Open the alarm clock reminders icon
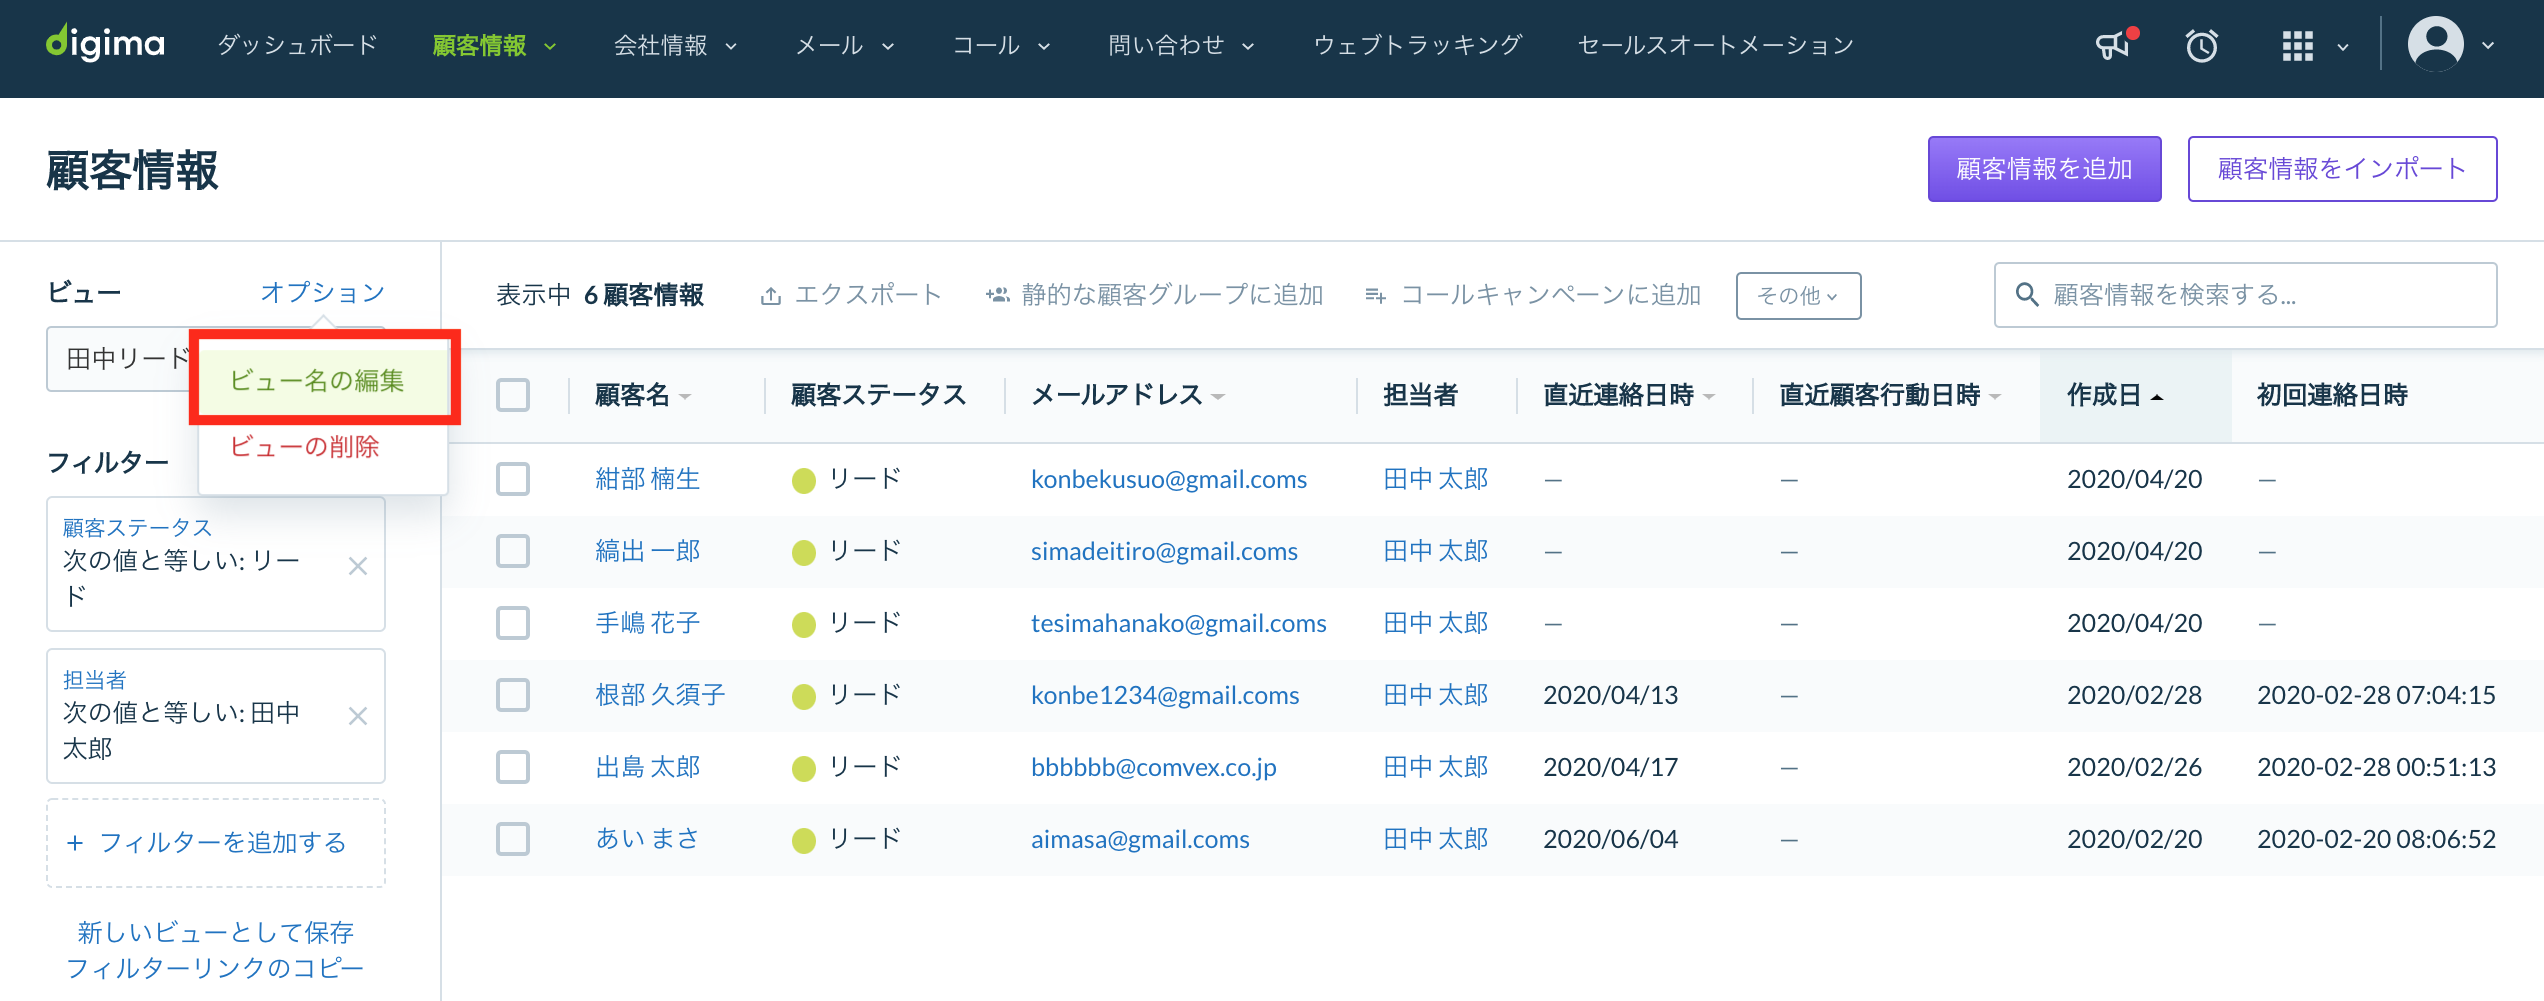2544x1001 pixels. tap(2201, 45)
